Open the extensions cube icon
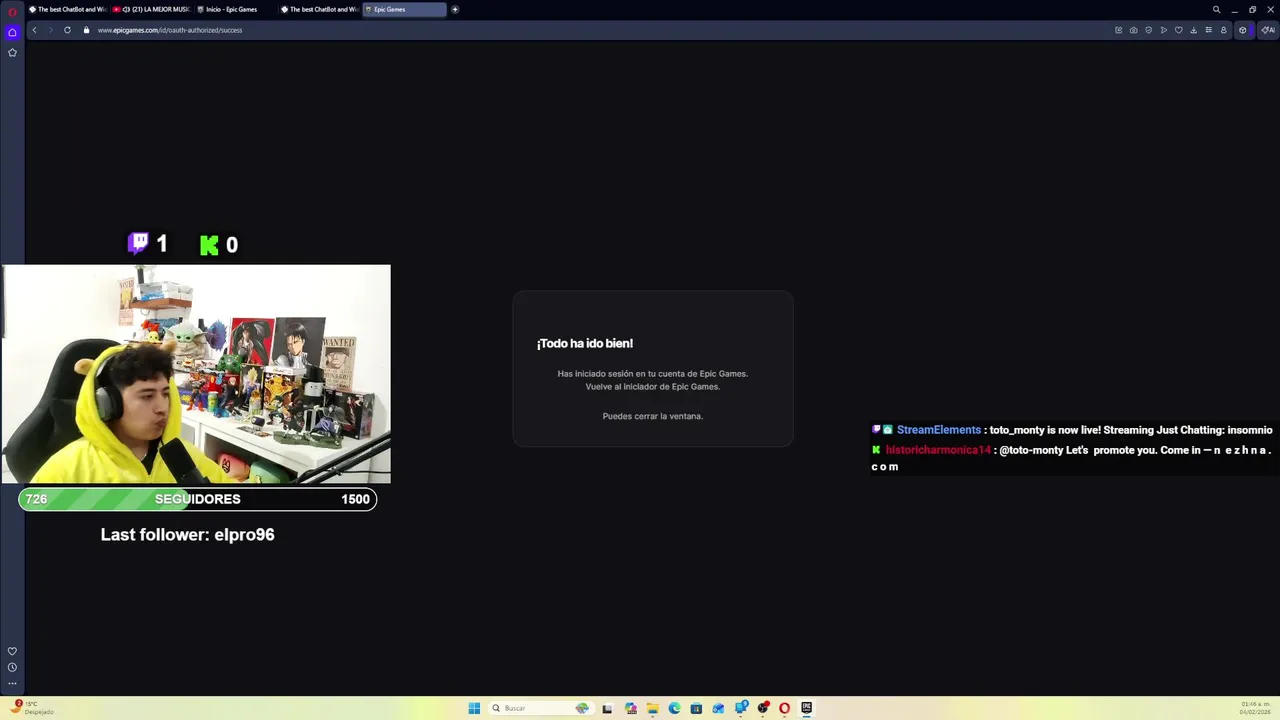 point(1243,30)
